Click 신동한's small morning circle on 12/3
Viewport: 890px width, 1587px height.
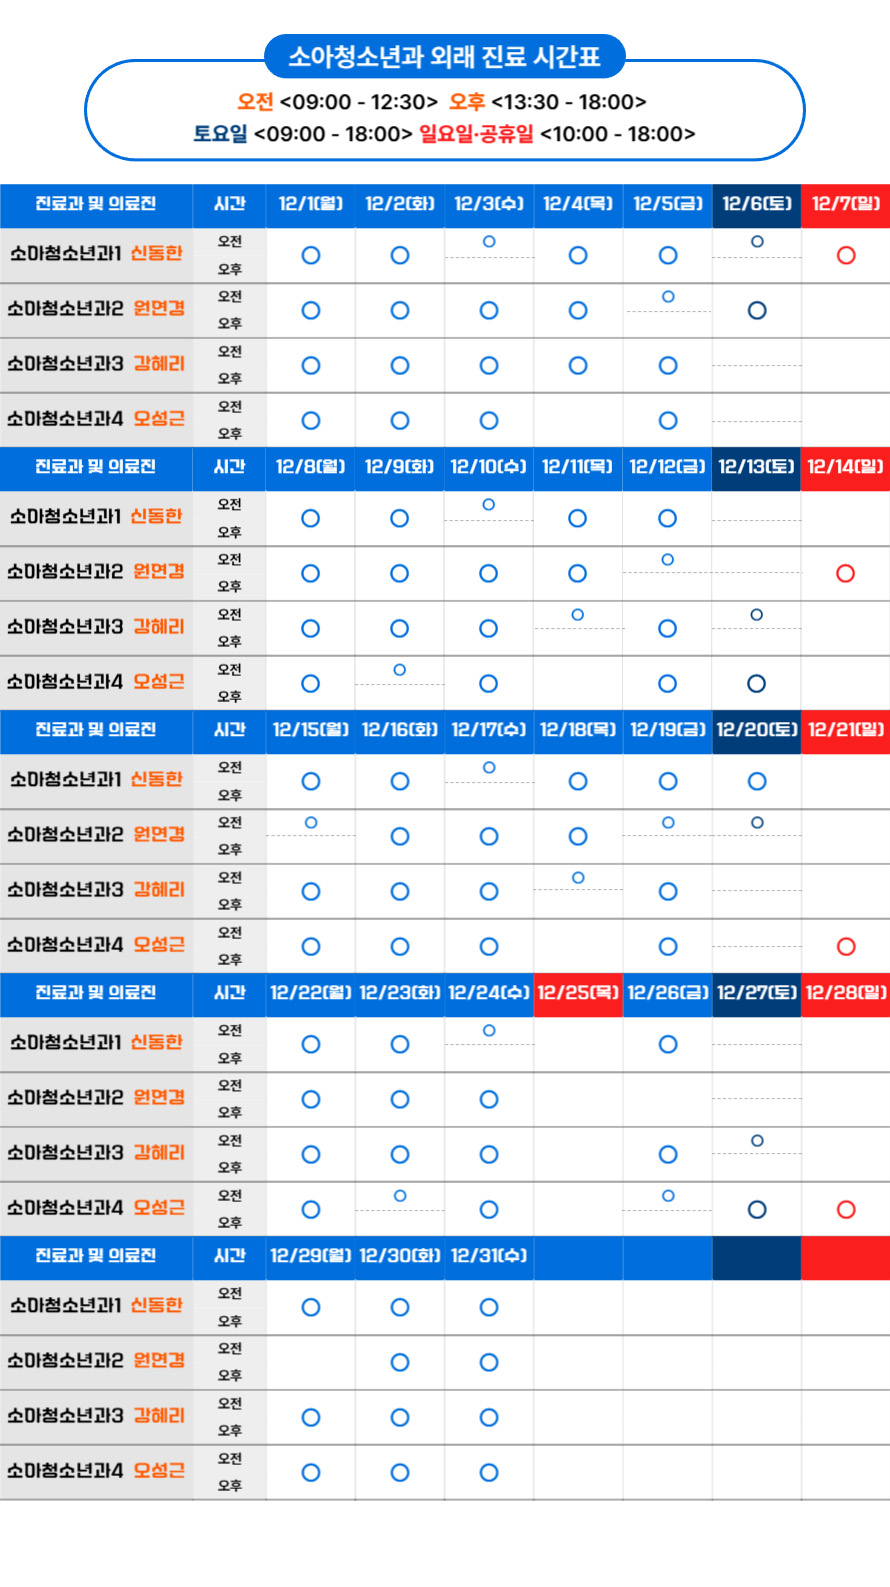489,242
